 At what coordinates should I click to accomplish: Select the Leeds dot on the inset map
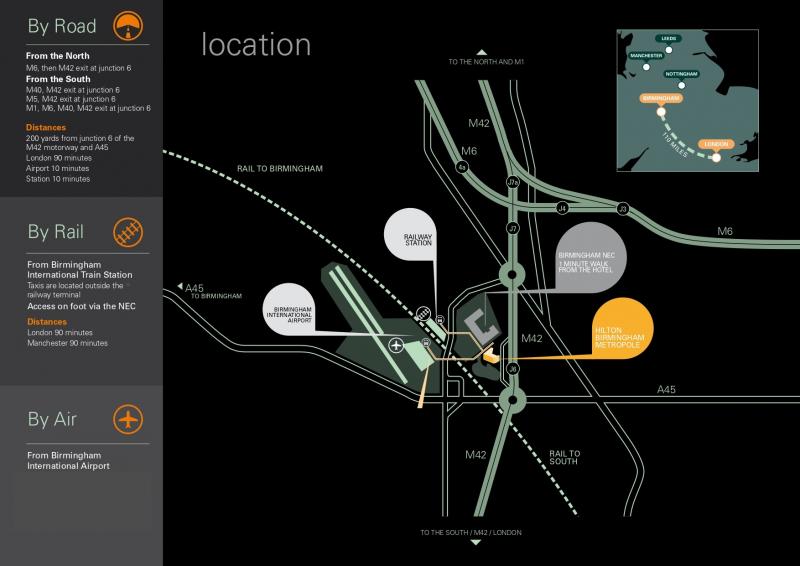669,50
